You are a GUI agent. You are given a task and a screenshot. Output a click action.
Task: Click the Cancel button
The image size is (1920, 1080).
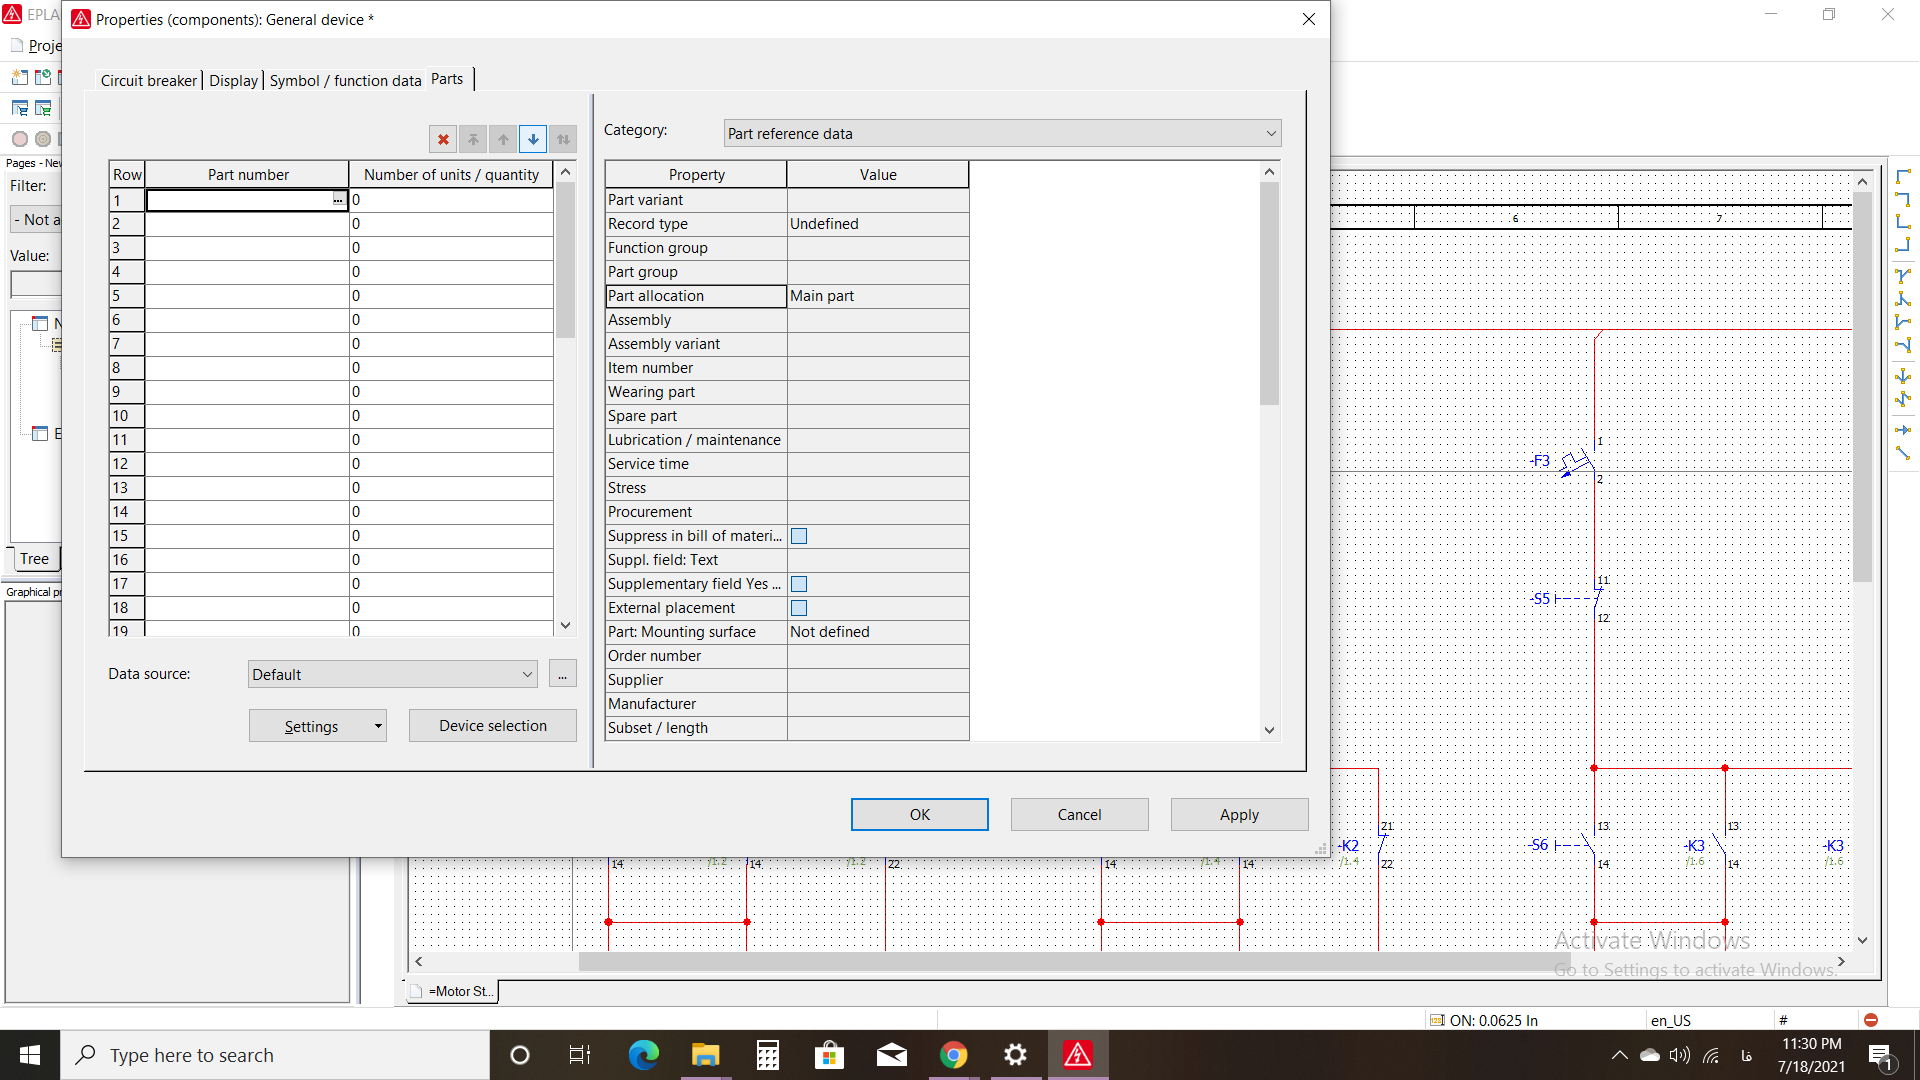pos(1079,815)
